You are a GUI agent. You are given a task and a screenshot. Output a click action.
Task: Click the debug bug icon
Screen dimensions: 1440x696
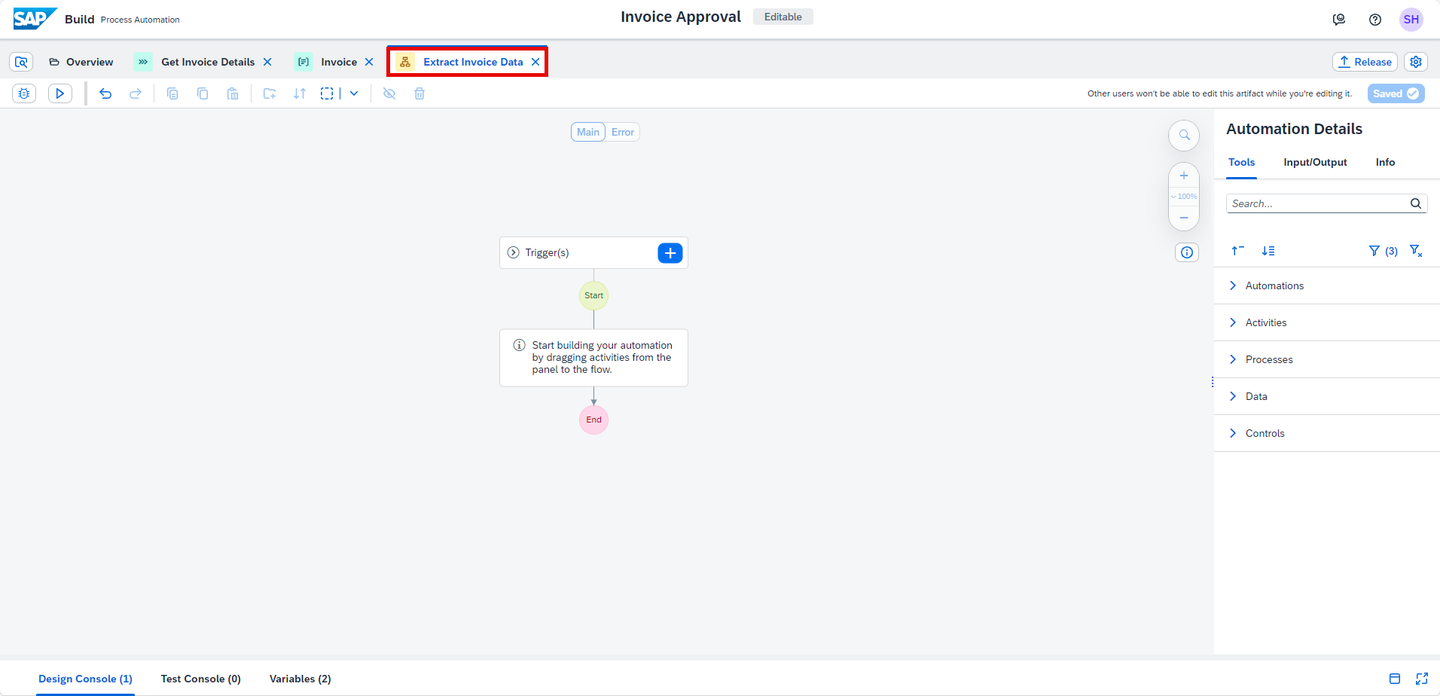[x=25, y=93]
